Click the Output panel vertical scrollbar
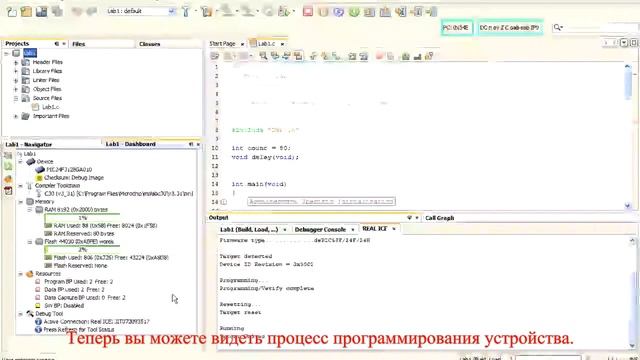The image size is (640, 360). [633, 292]
